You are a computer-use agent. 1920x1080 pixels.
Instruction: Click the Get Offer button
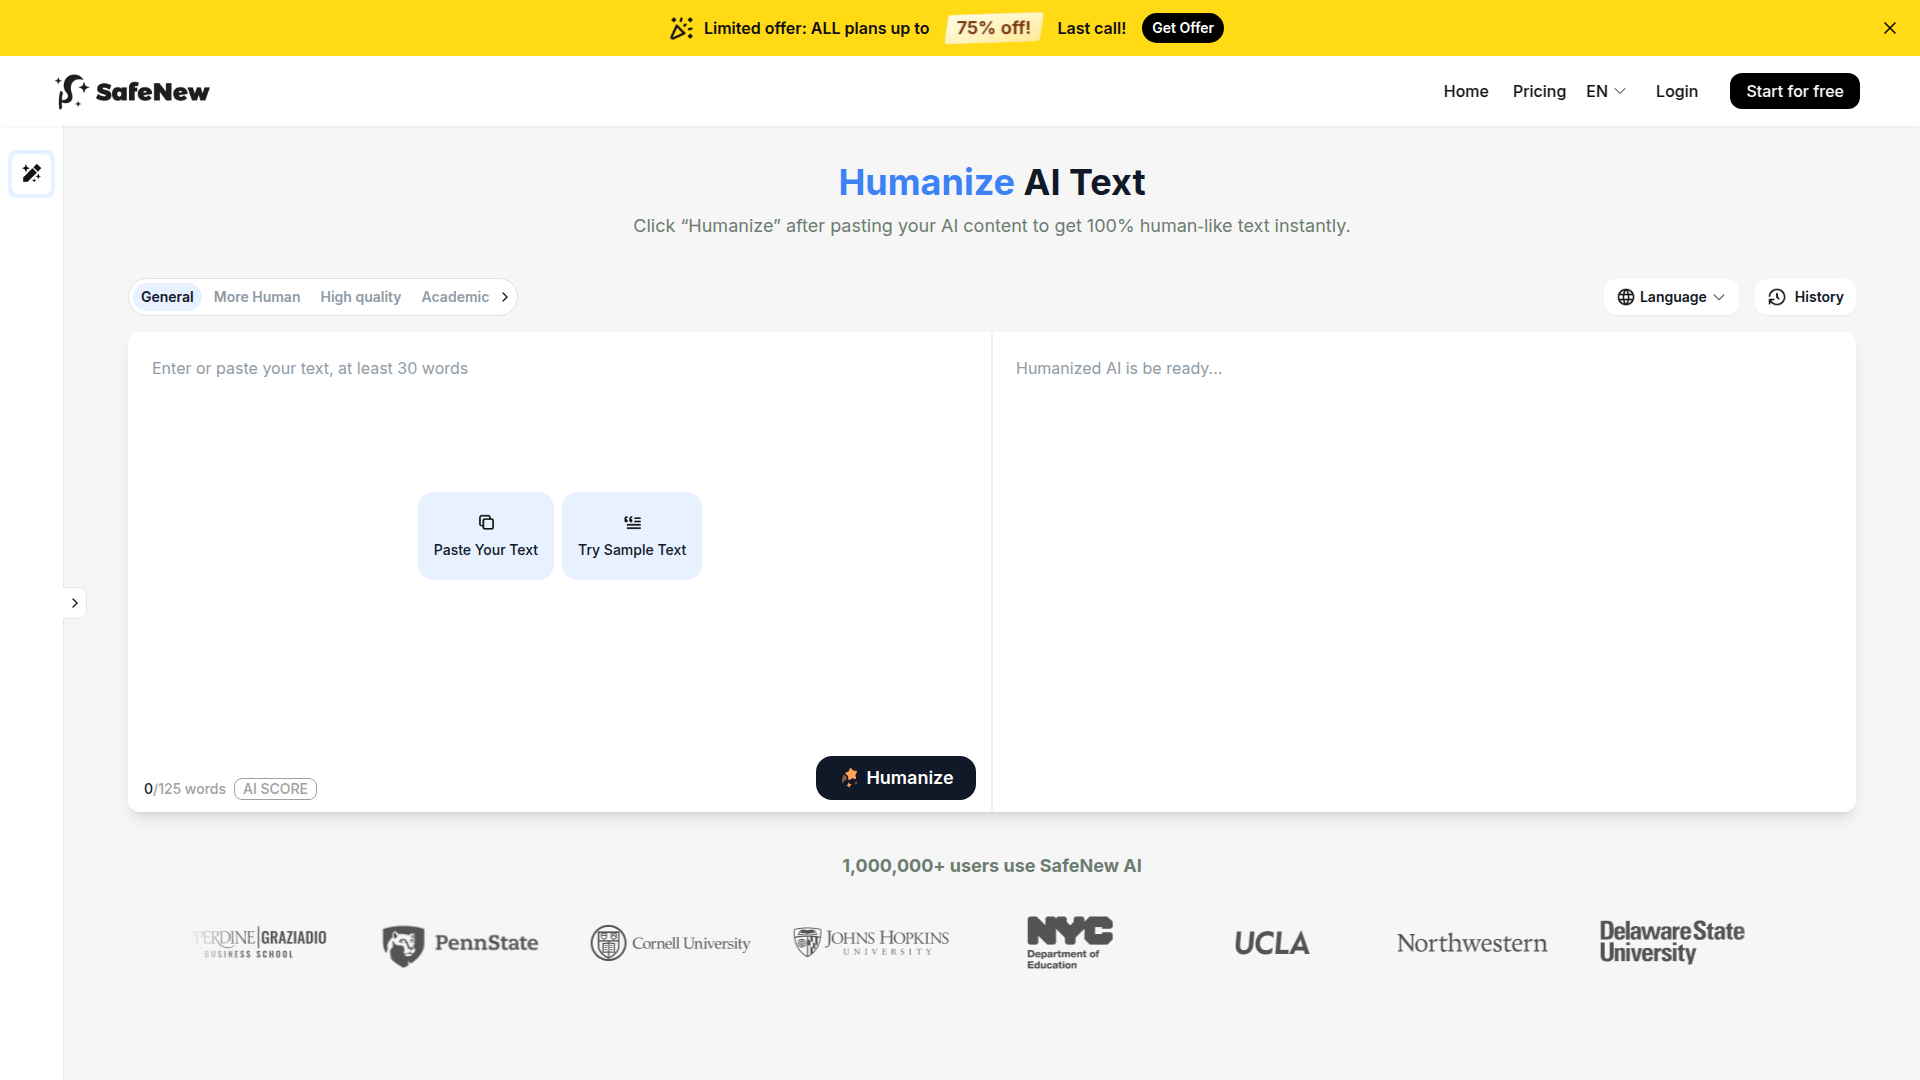(x=1182, y=28)
